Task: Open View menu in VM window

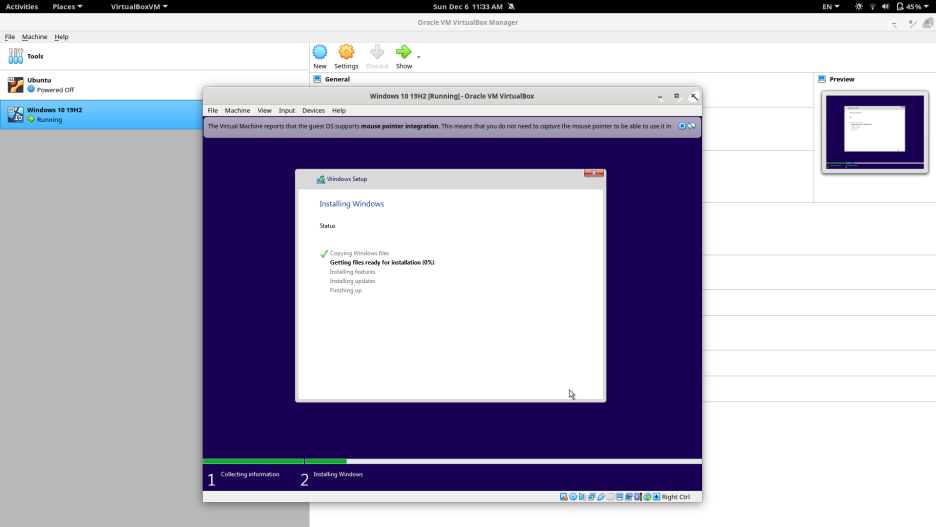Action: click(x=264, y=110)
